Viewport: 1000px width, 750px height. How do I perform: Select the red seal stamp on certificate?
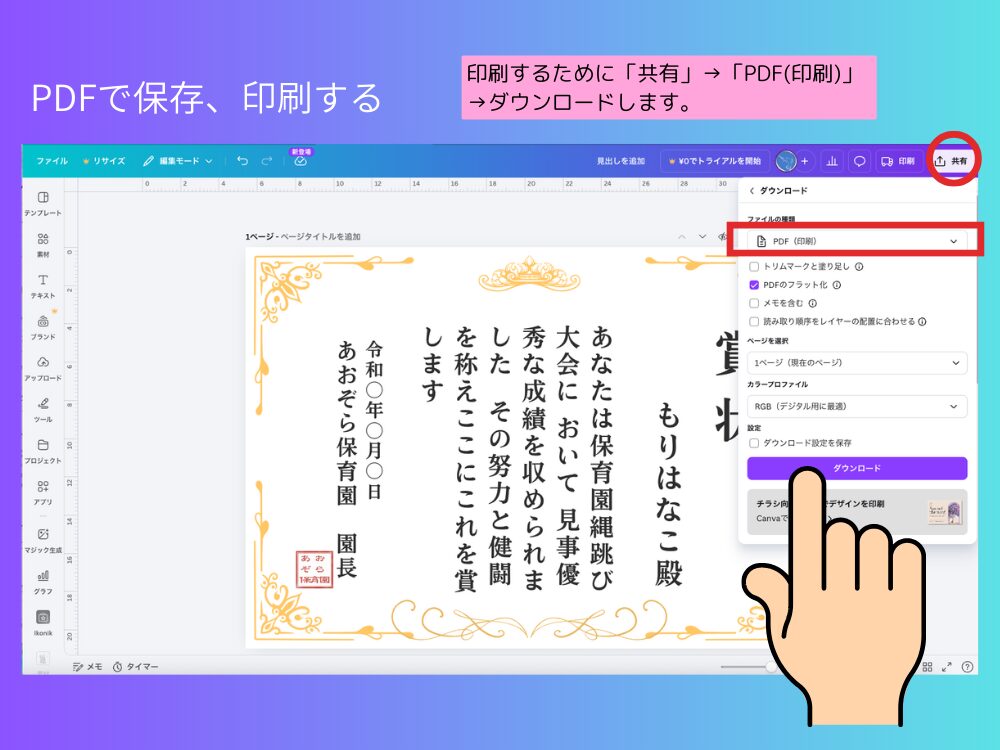pos(314,570)
